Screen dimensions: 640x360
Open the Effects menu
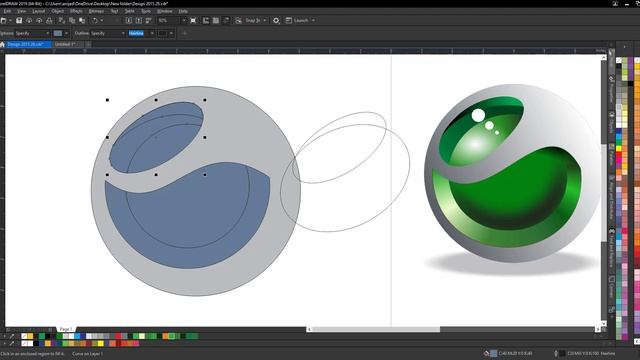pyautogui.click(x=76, y=11)
